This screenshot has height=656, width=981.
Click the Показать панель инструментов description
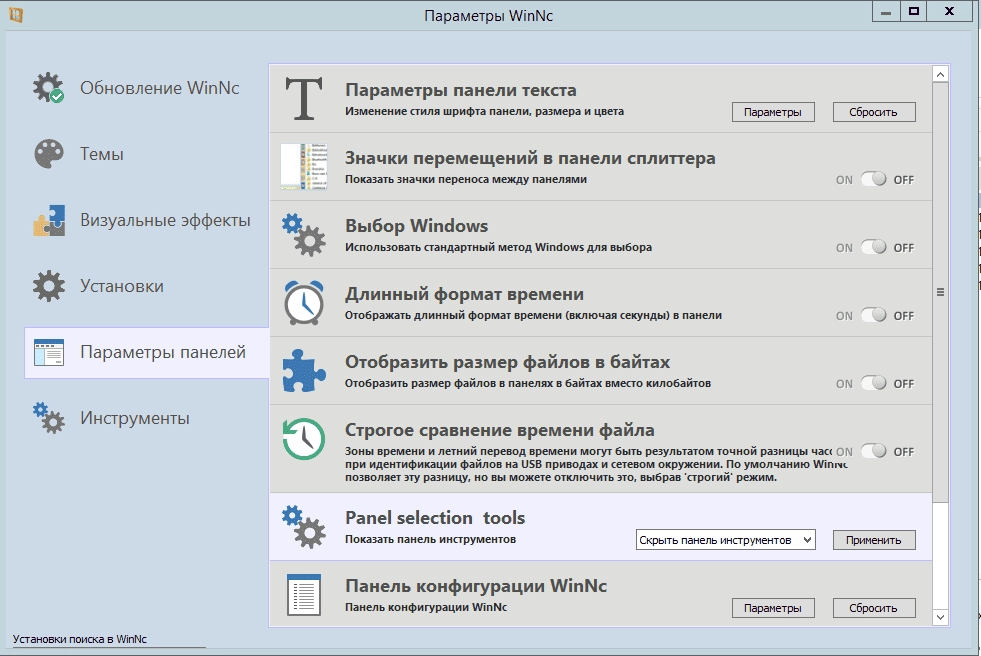coord(430,539)
